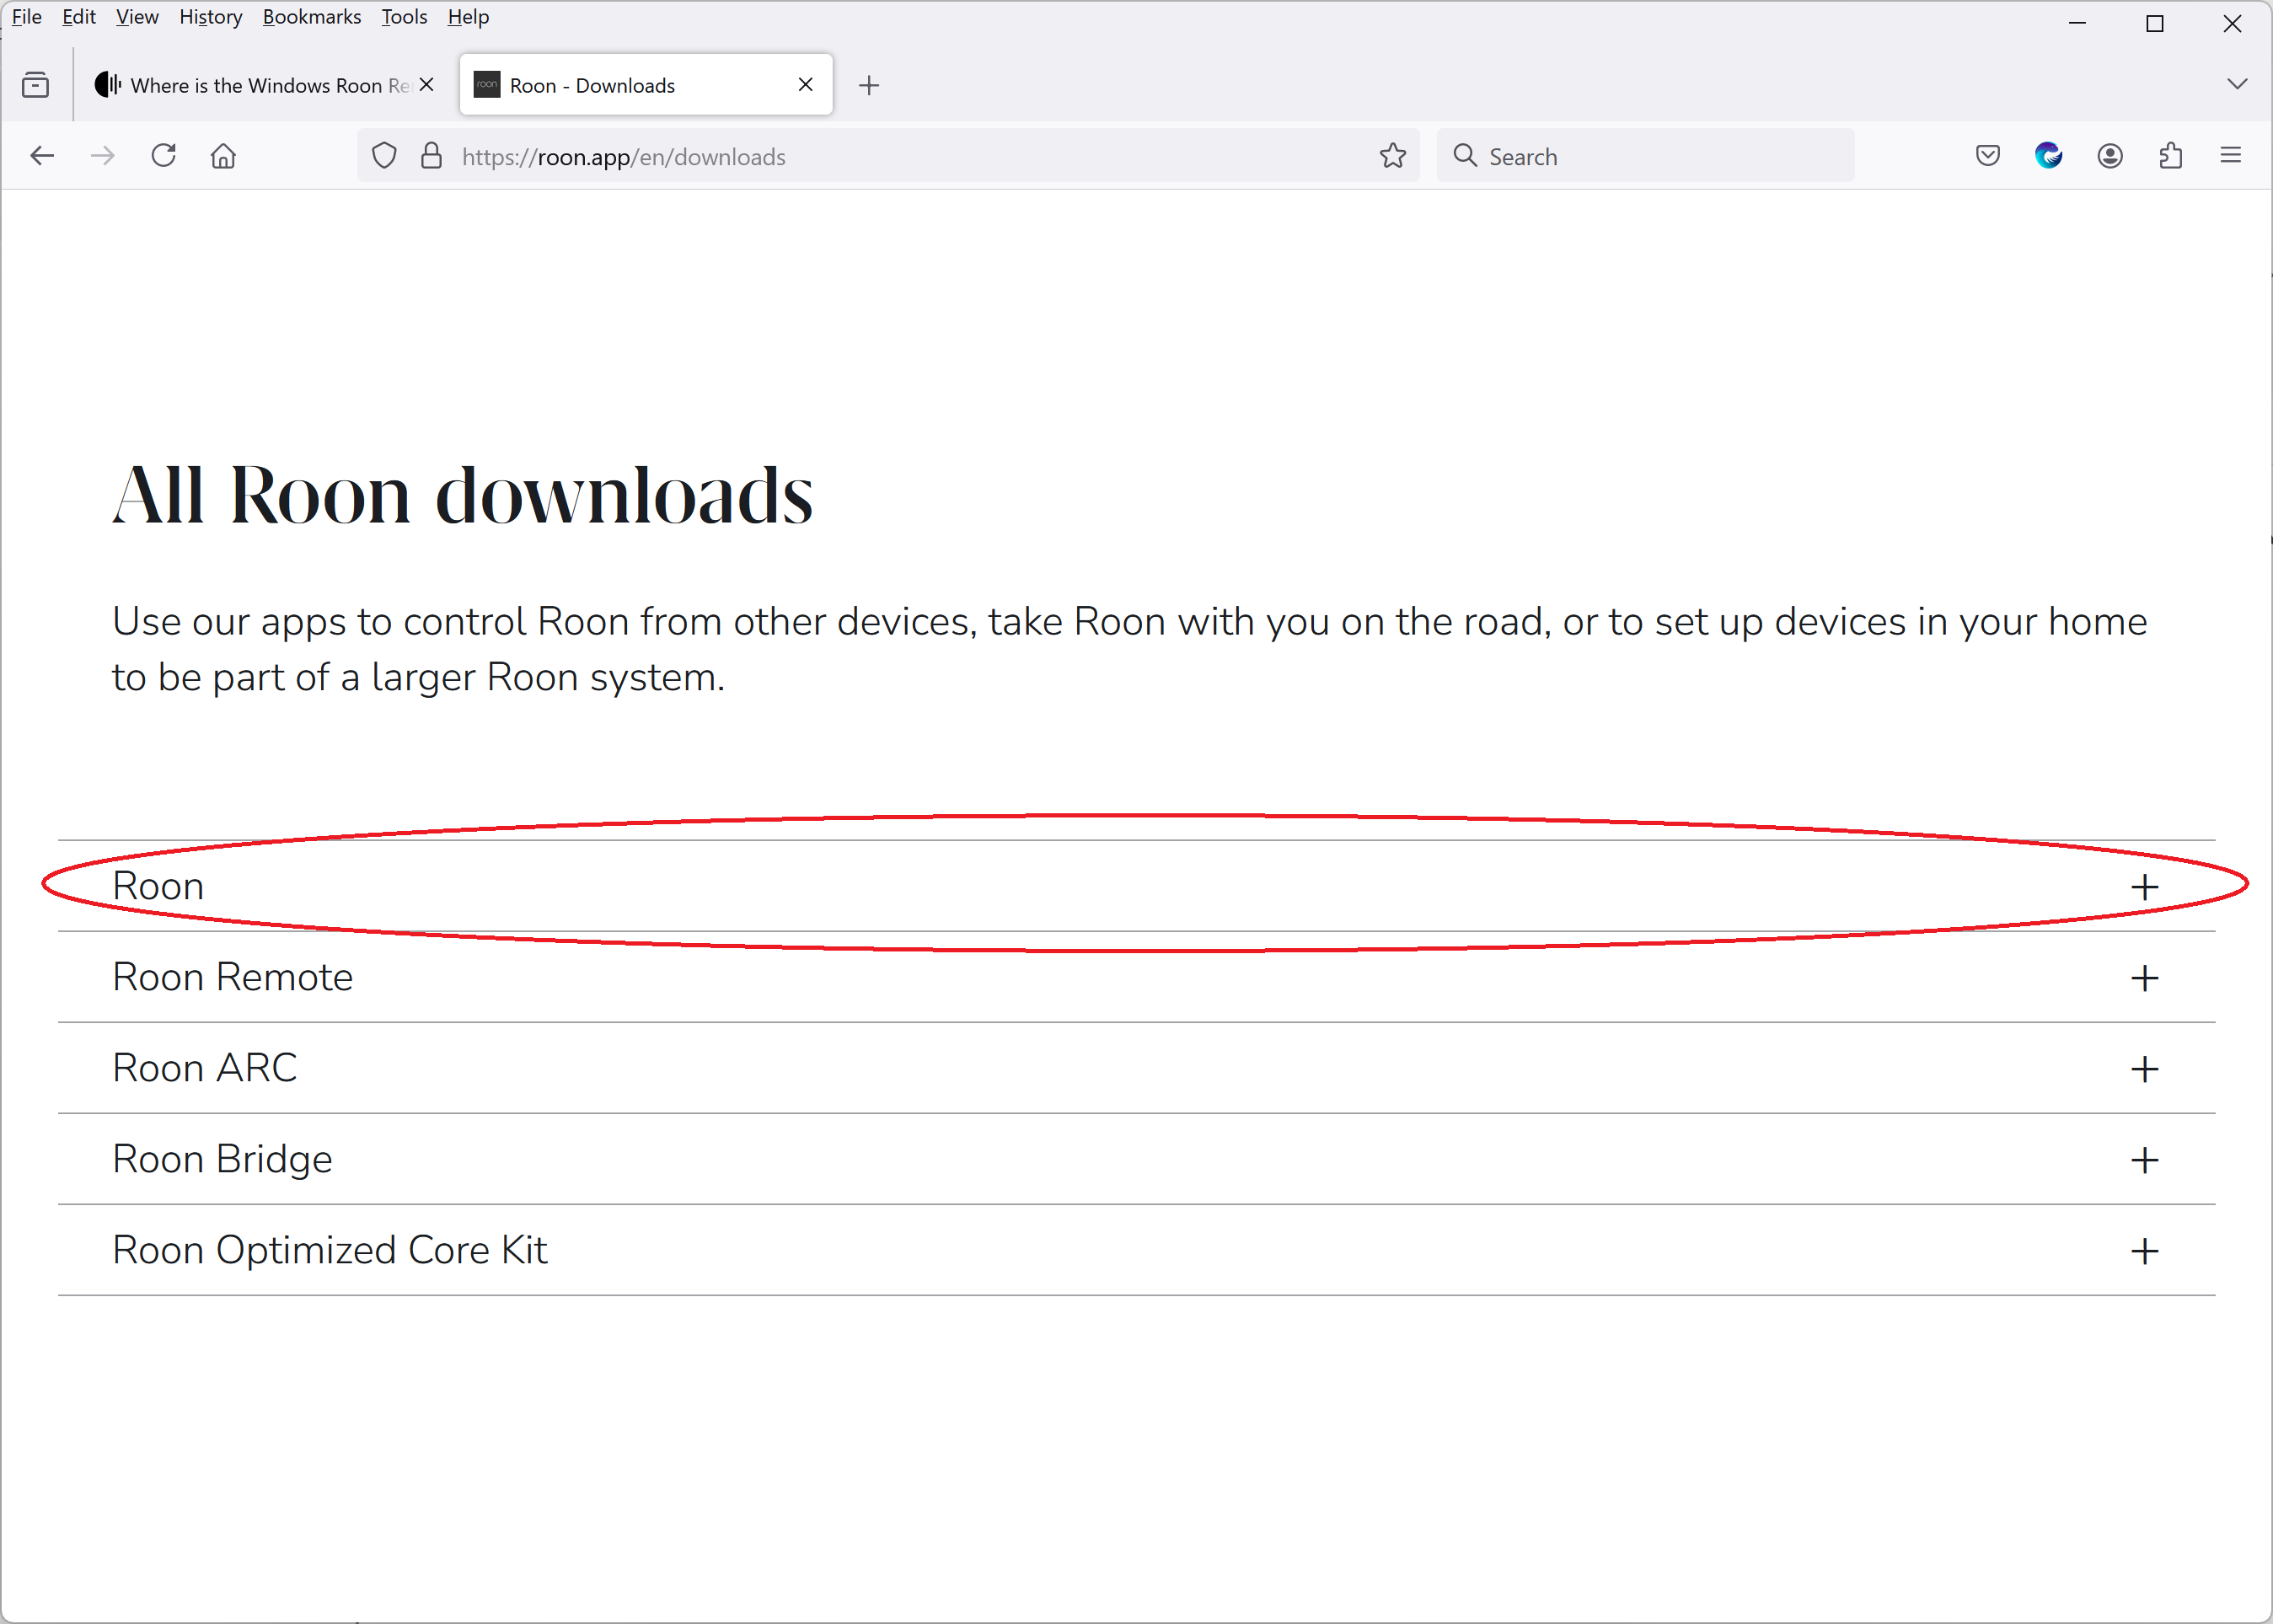The height and width of the screenshot is (1624, 2273).
Task: Click inside the Search field
Action: [x=1645, y=156]
